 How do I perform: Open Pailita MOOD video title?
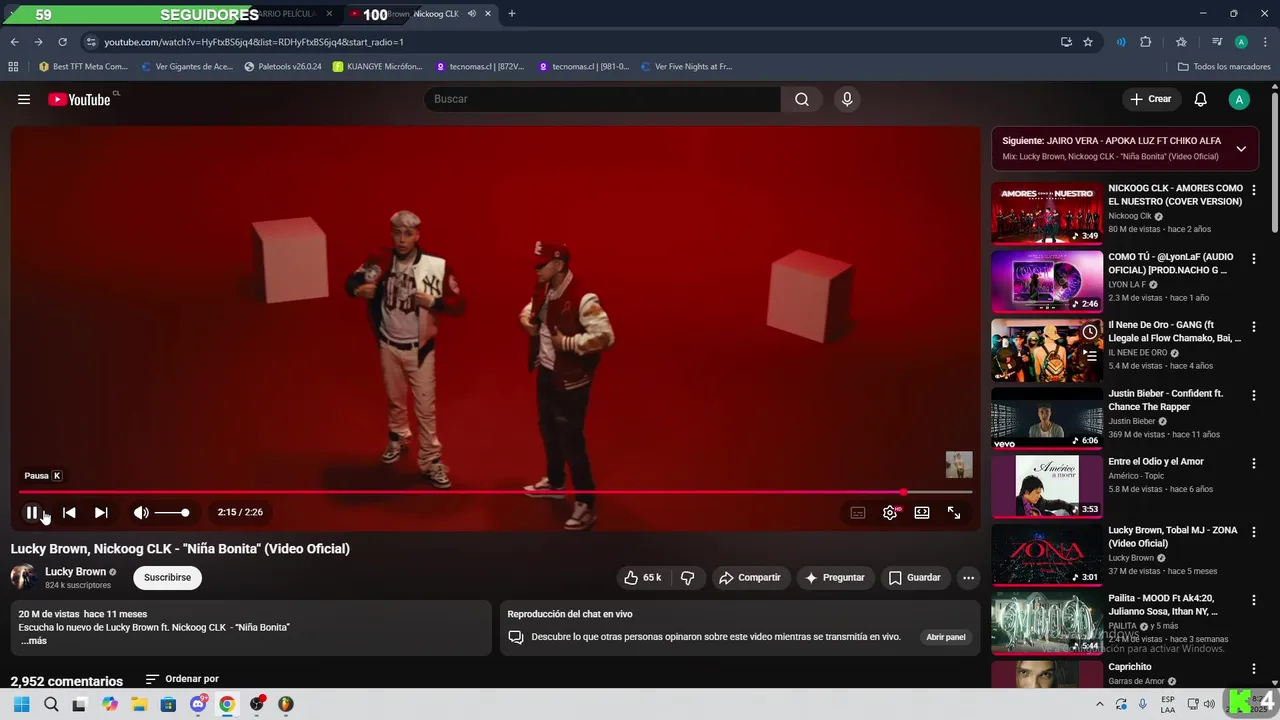point(1163,605)
